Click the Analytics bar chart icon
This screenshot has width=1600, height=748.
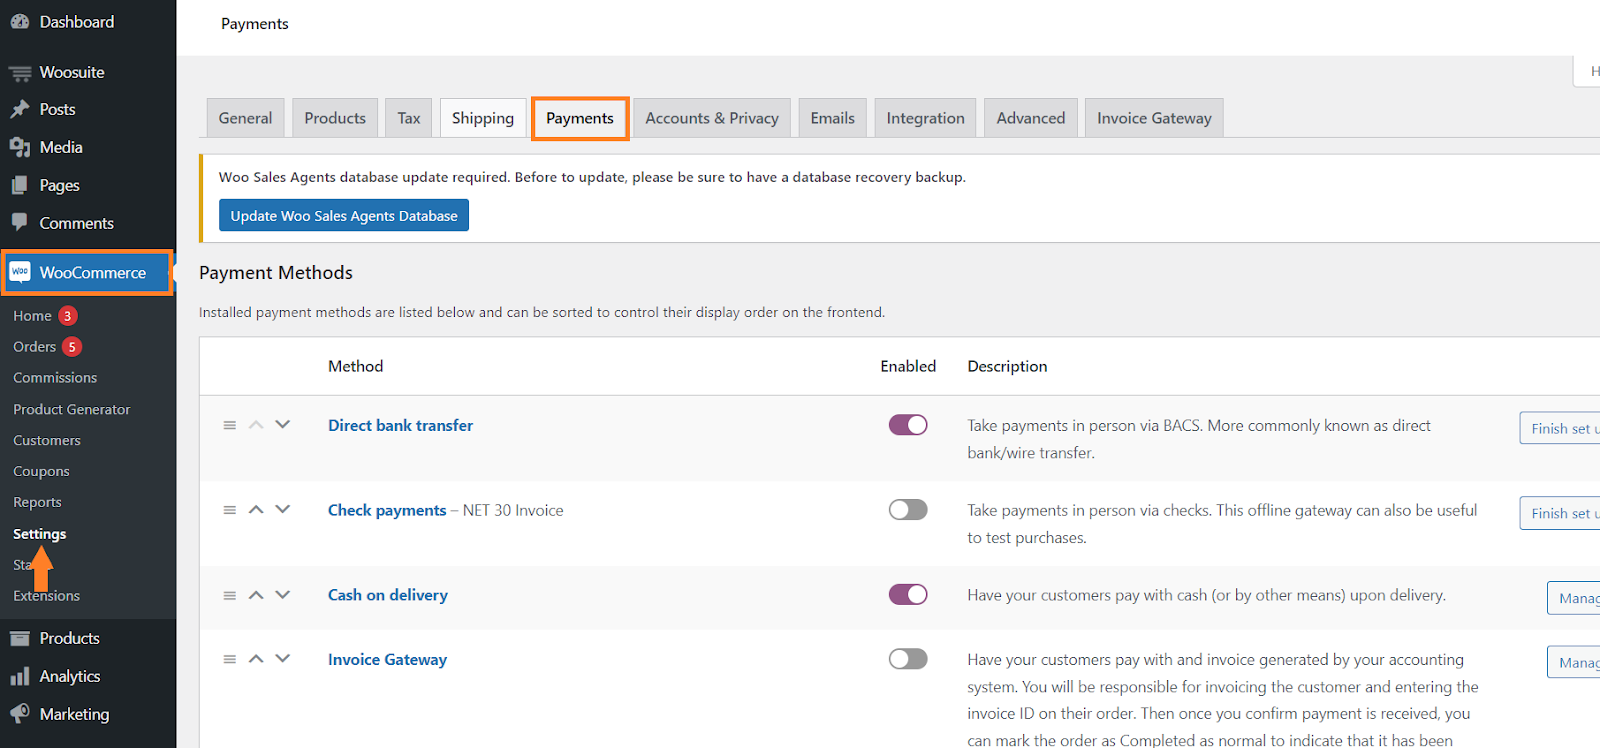(x=20, y=676)
